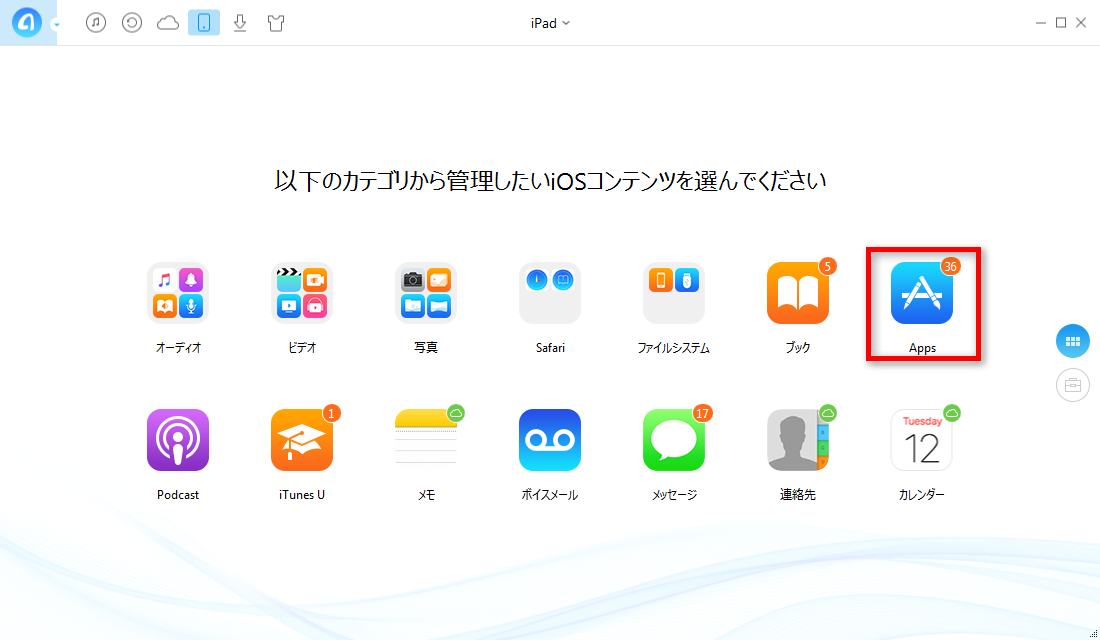
Task: Open the File System category (ファイルシステム)
Action: click(x=673, y=293)
